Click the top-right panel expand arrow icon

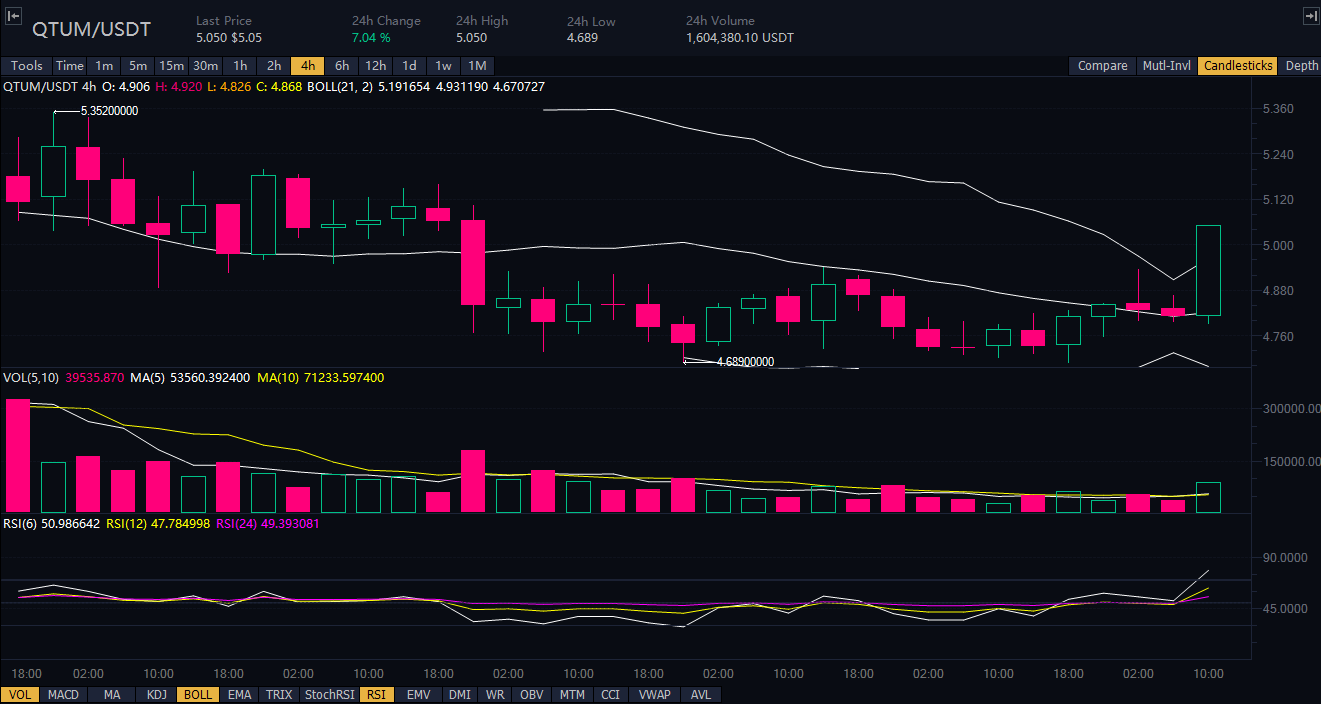1310,16
